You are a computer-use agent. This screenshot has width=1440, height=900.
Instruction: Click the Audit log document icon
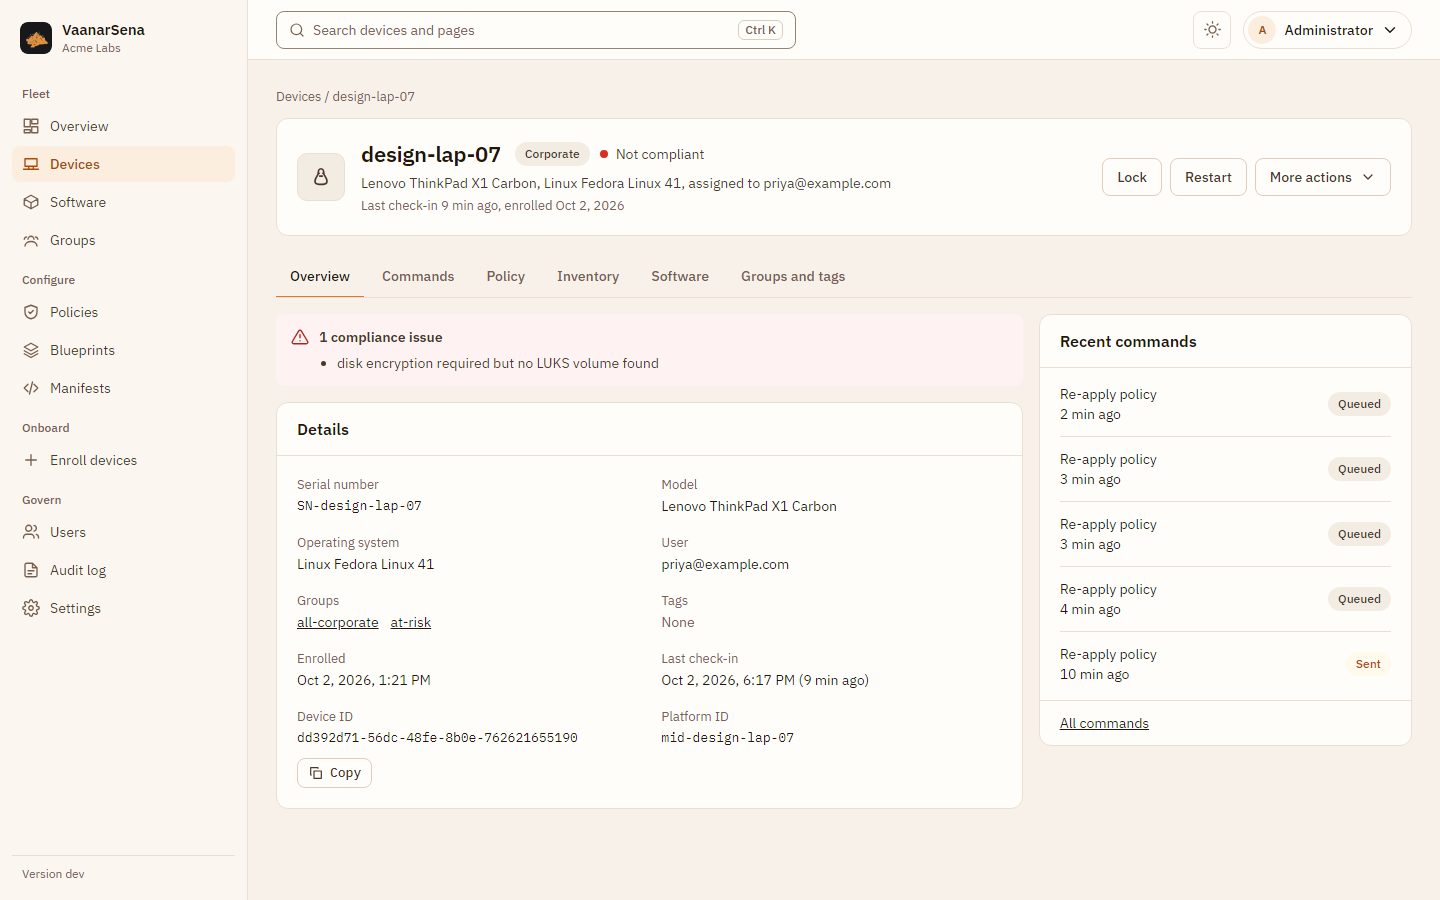pyautogui.click(x=31, y=570)
